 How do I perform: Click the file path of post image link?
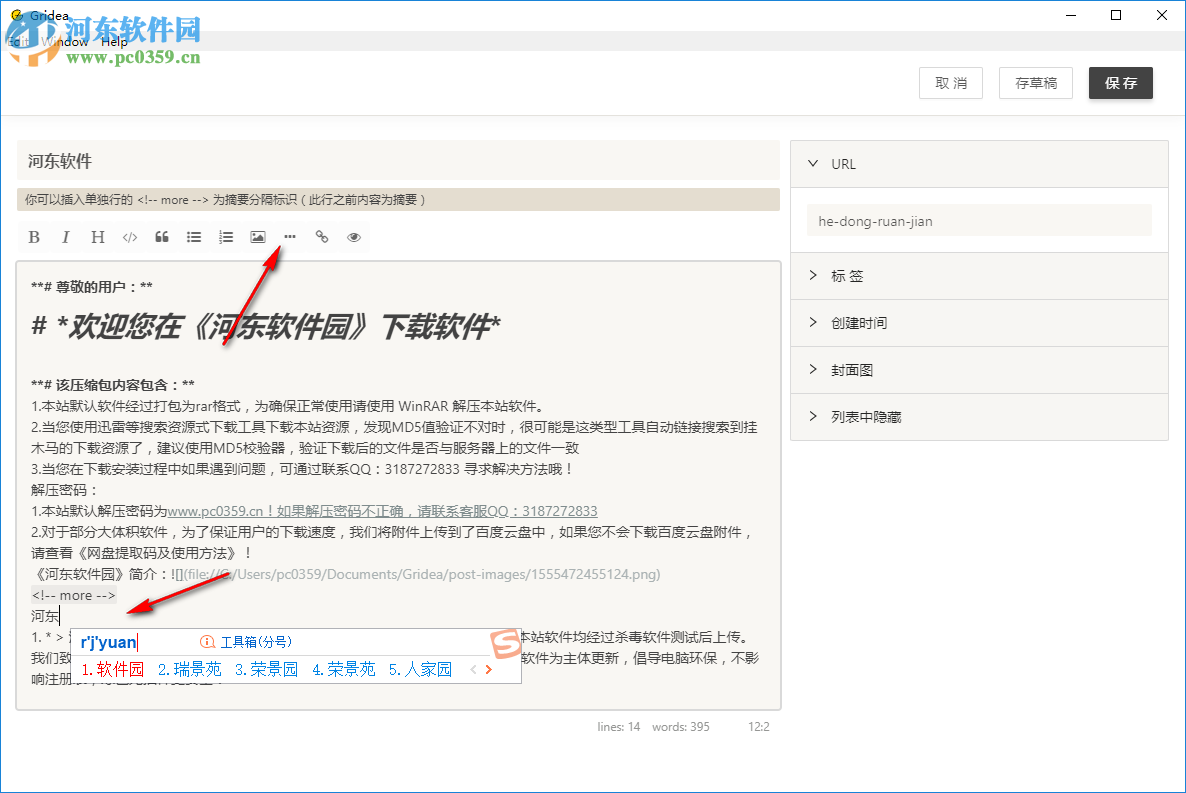coord(422,574)
